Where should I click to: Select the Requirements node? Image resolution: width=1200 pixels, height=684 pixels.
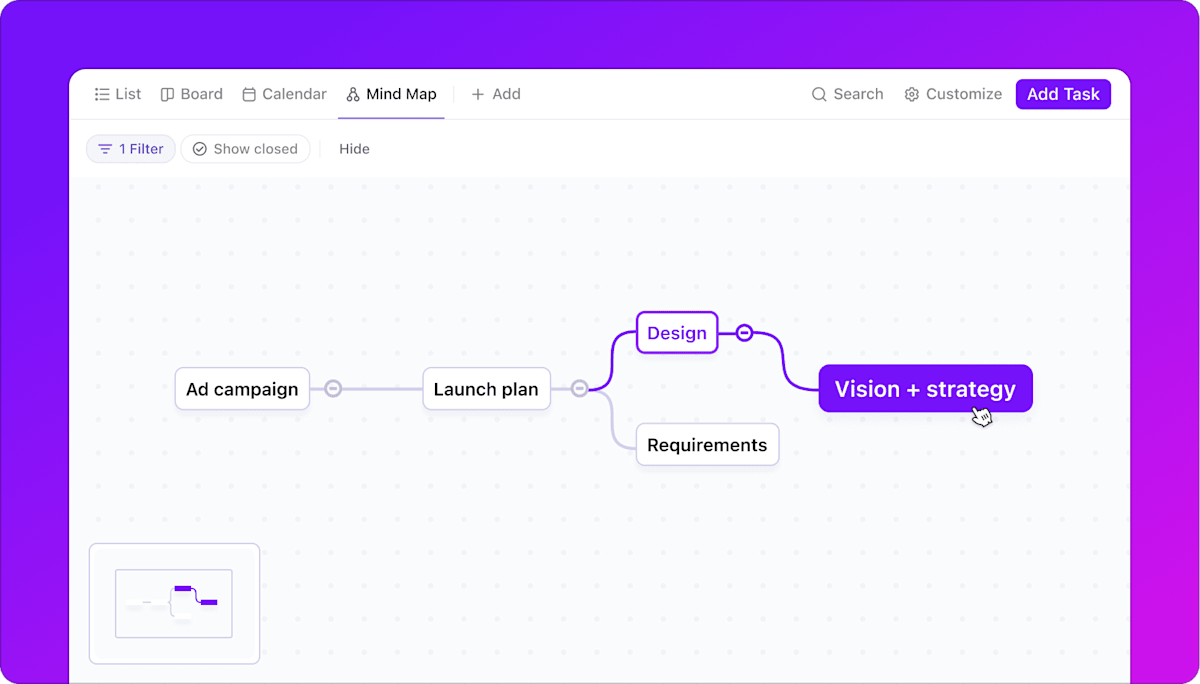(707, 444)
